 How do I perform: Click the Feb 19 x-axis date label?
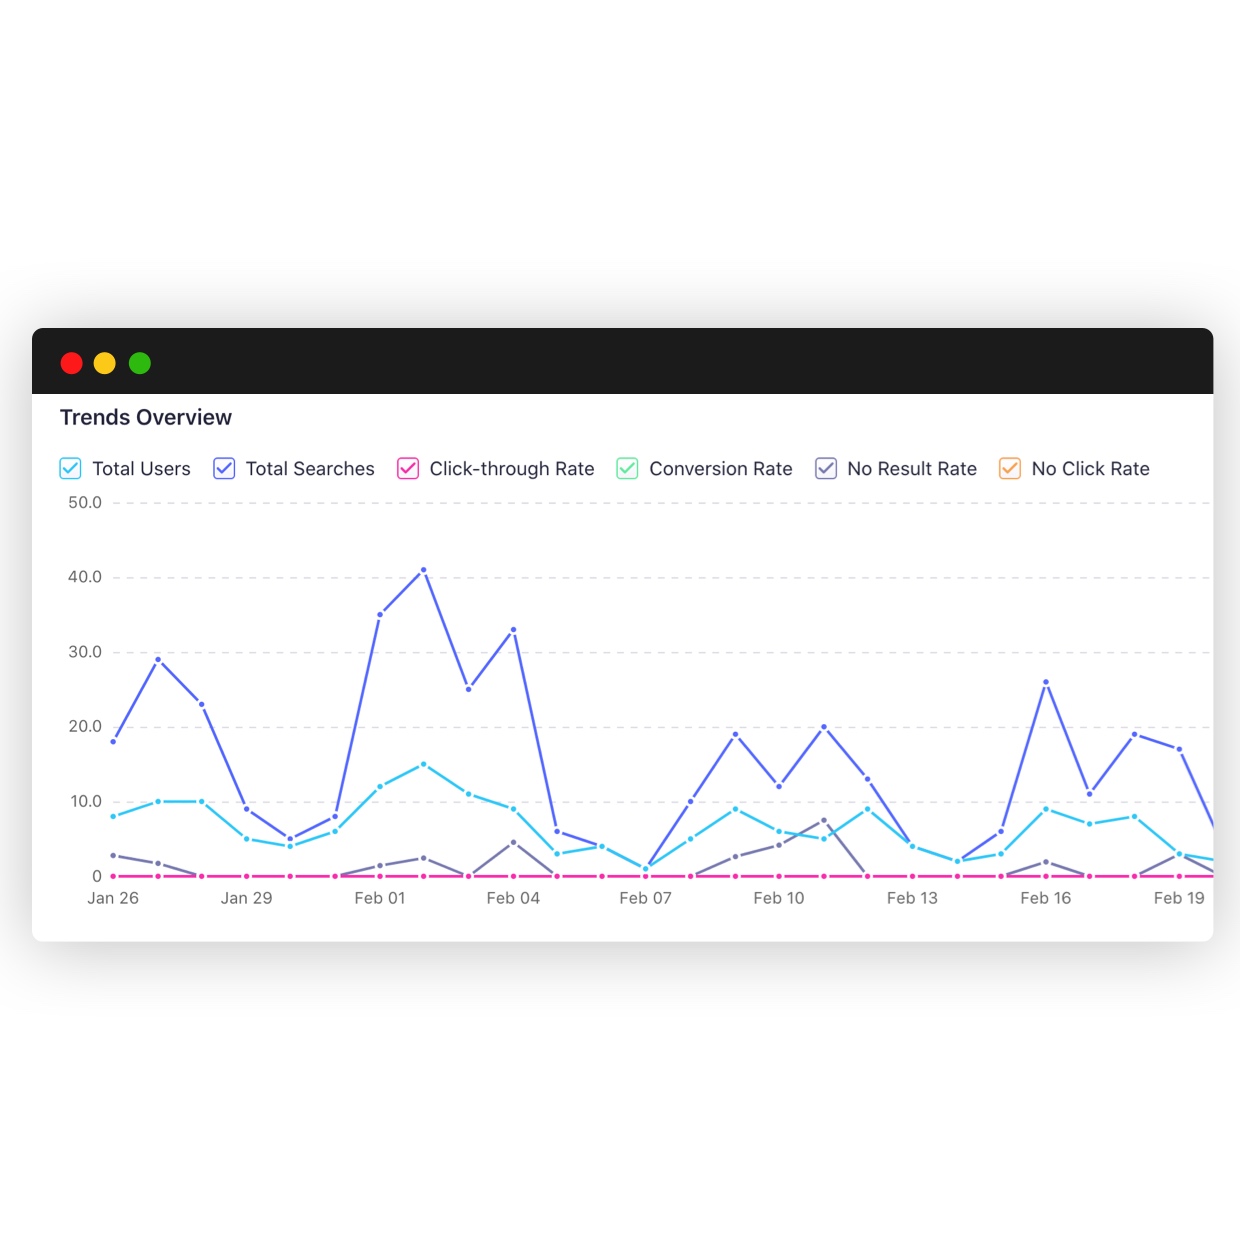(1179, 898)
